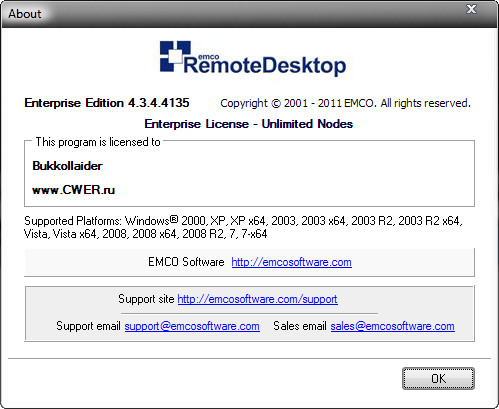Click the sales@emcosoftware.com email link

click(392, 326)
